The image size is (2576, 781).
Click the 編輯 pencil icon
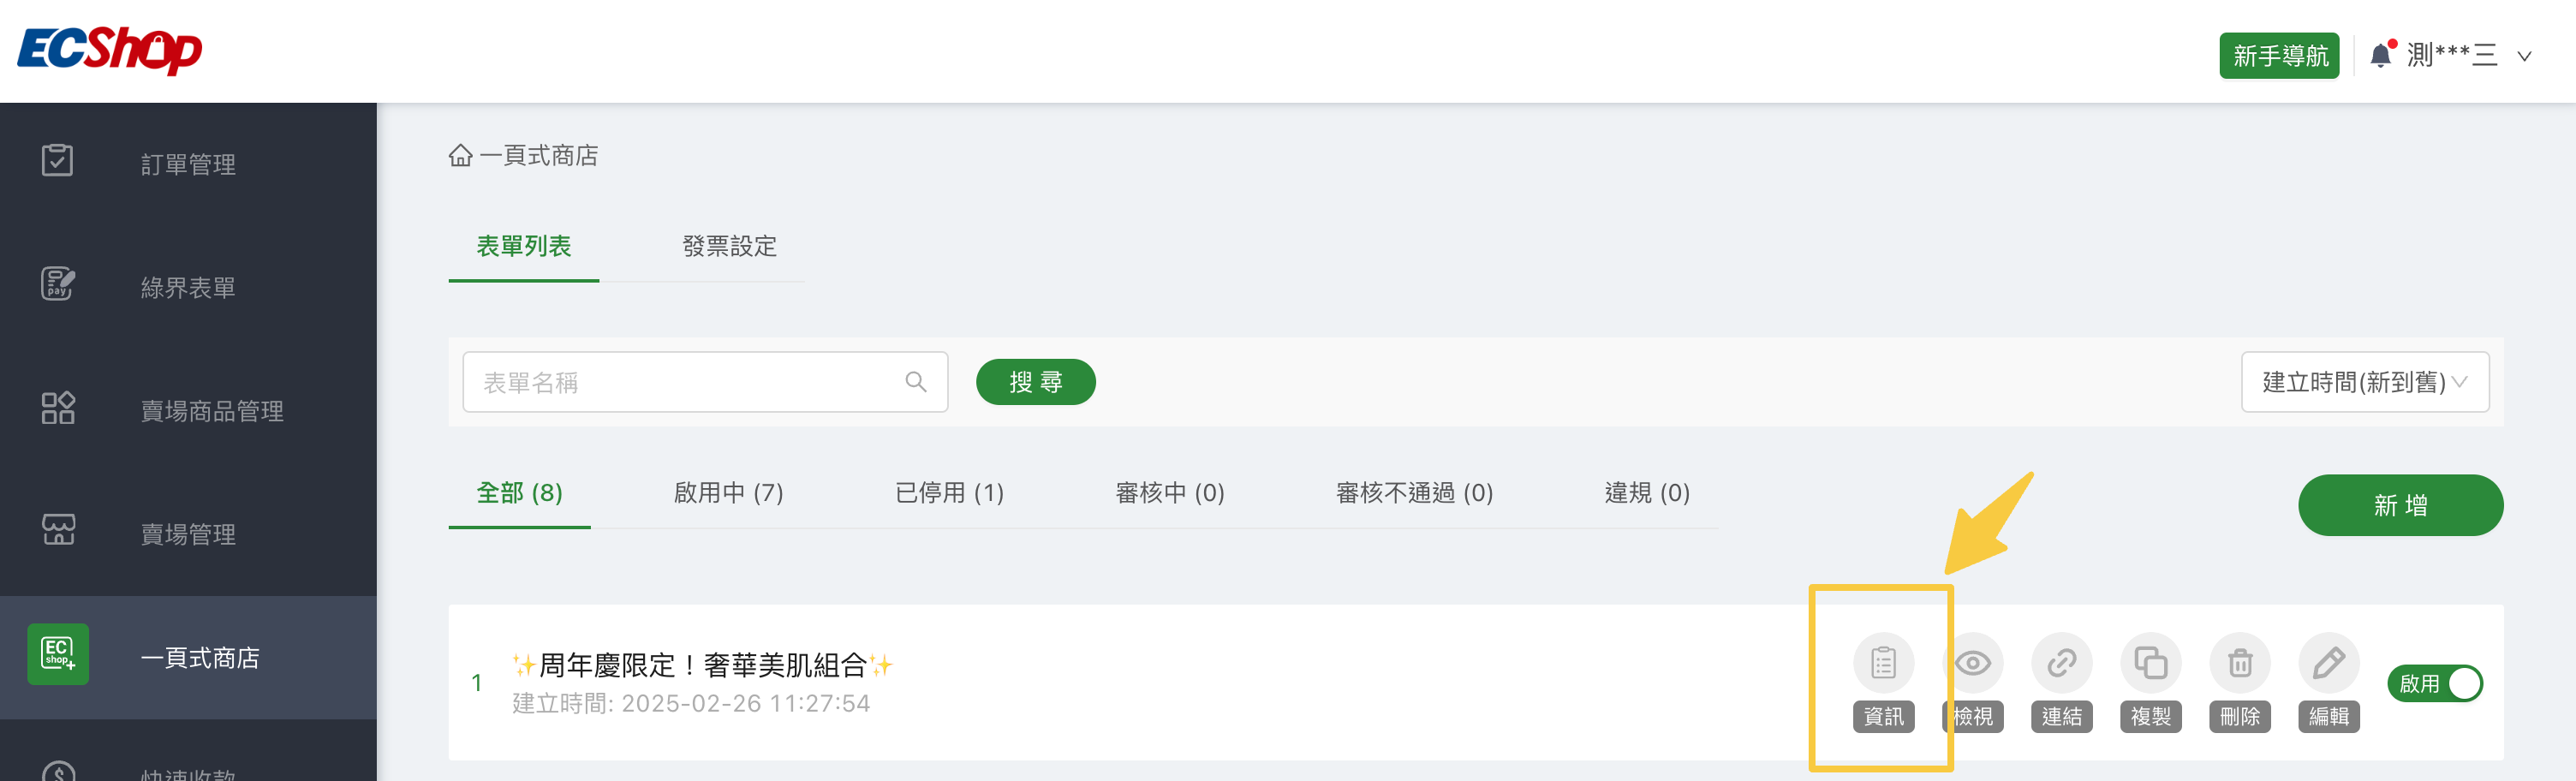pos(2328,663)
